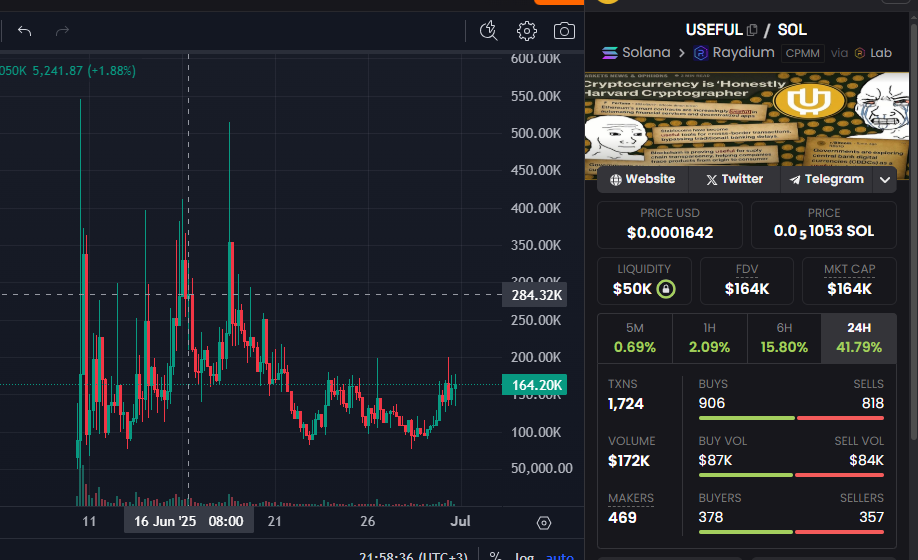Take a chart snapshot with camera icon
This screenshot has height=560, width=918.
tap(564, 31)
